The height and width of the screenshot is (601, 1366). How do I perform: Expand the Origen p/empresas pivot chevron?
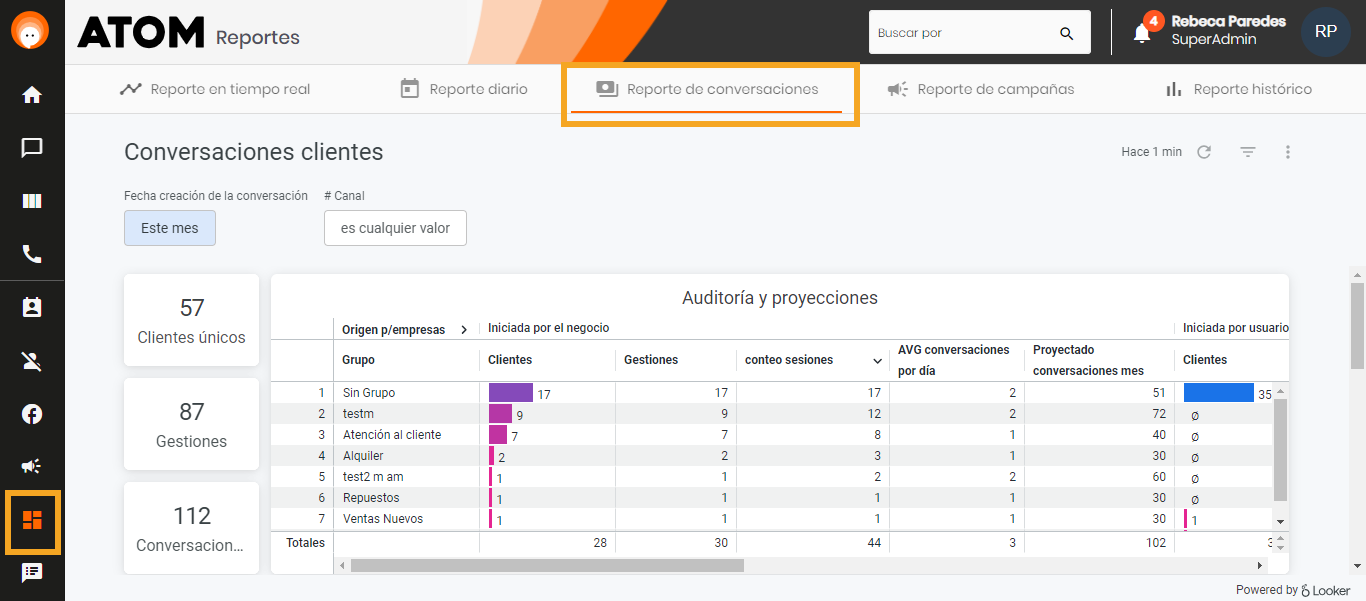click(464, 329)
